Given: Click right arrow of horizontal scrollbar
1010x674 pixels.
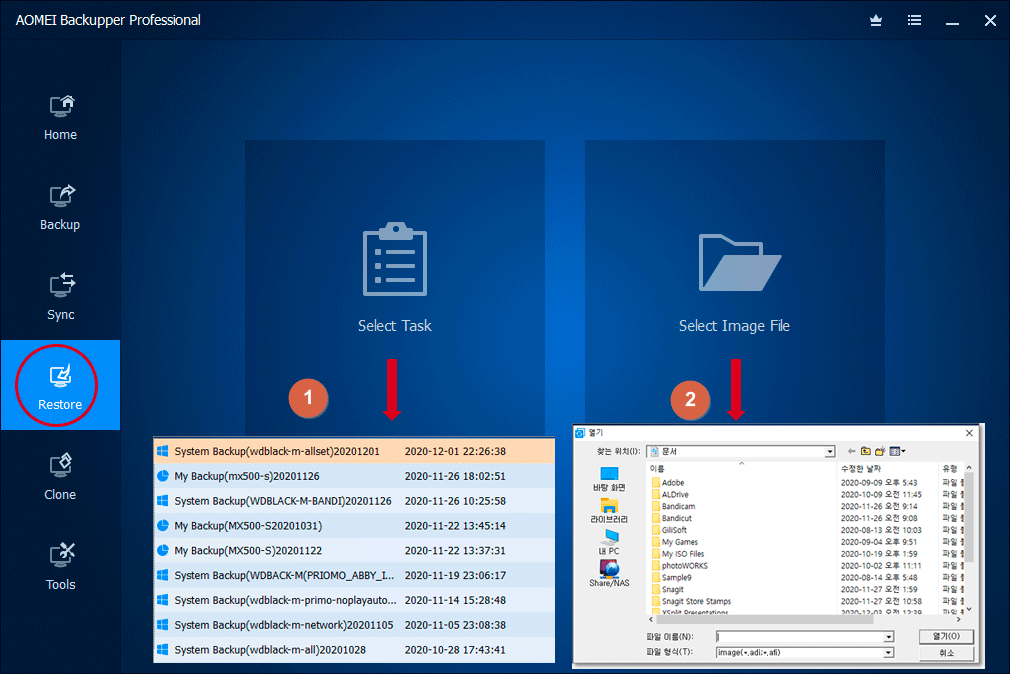Looking at the screenshot, I should 959,619.
